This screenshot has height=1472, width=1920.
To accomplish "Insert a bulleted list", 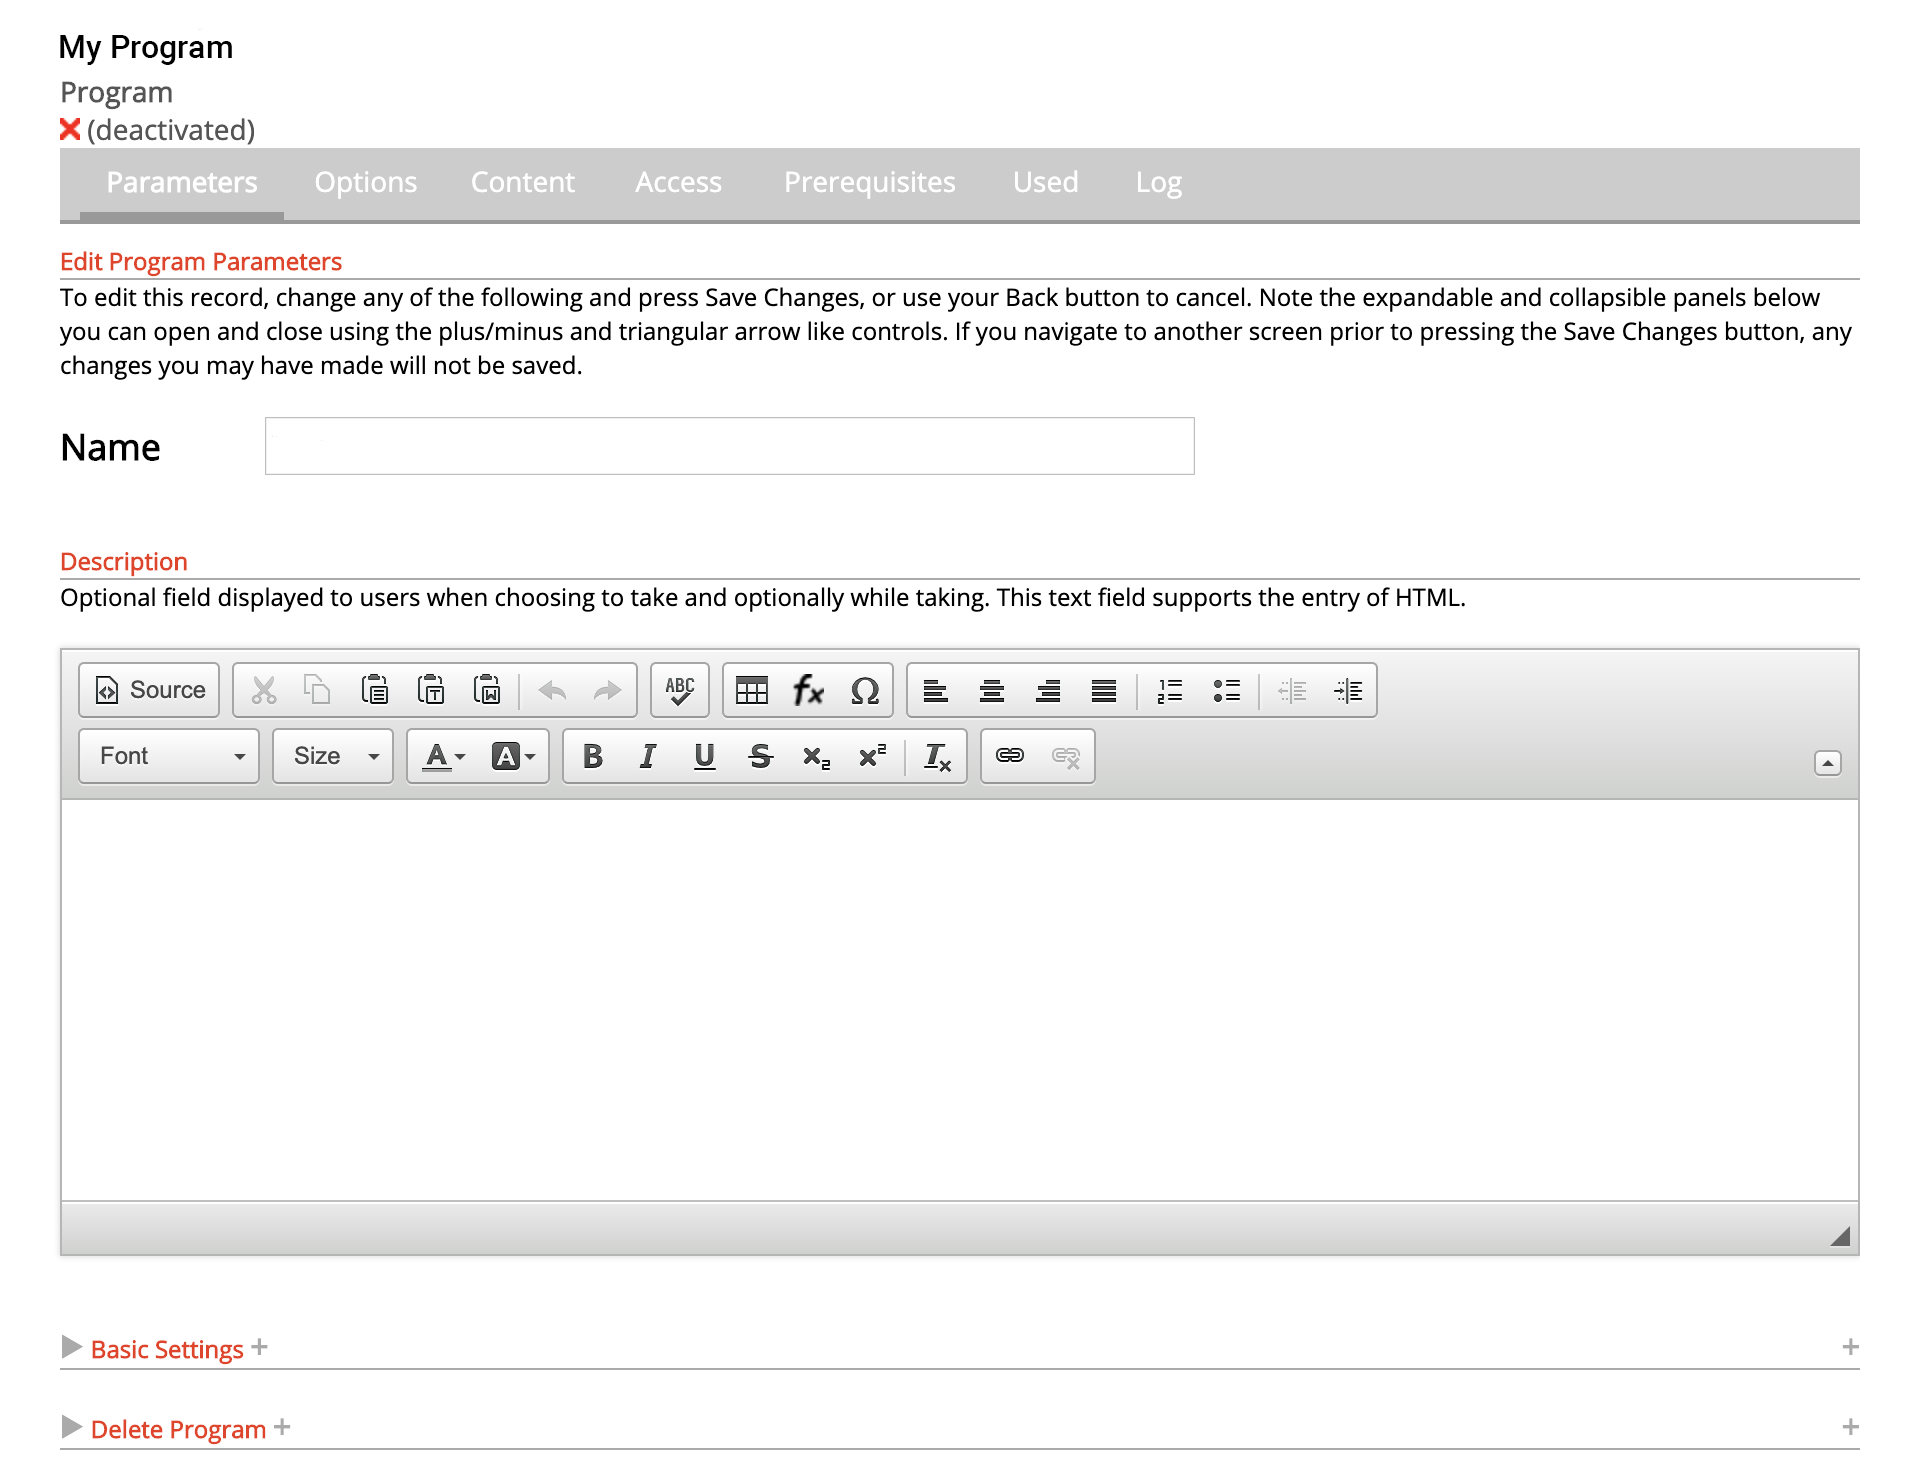I will pos(1226,690).
